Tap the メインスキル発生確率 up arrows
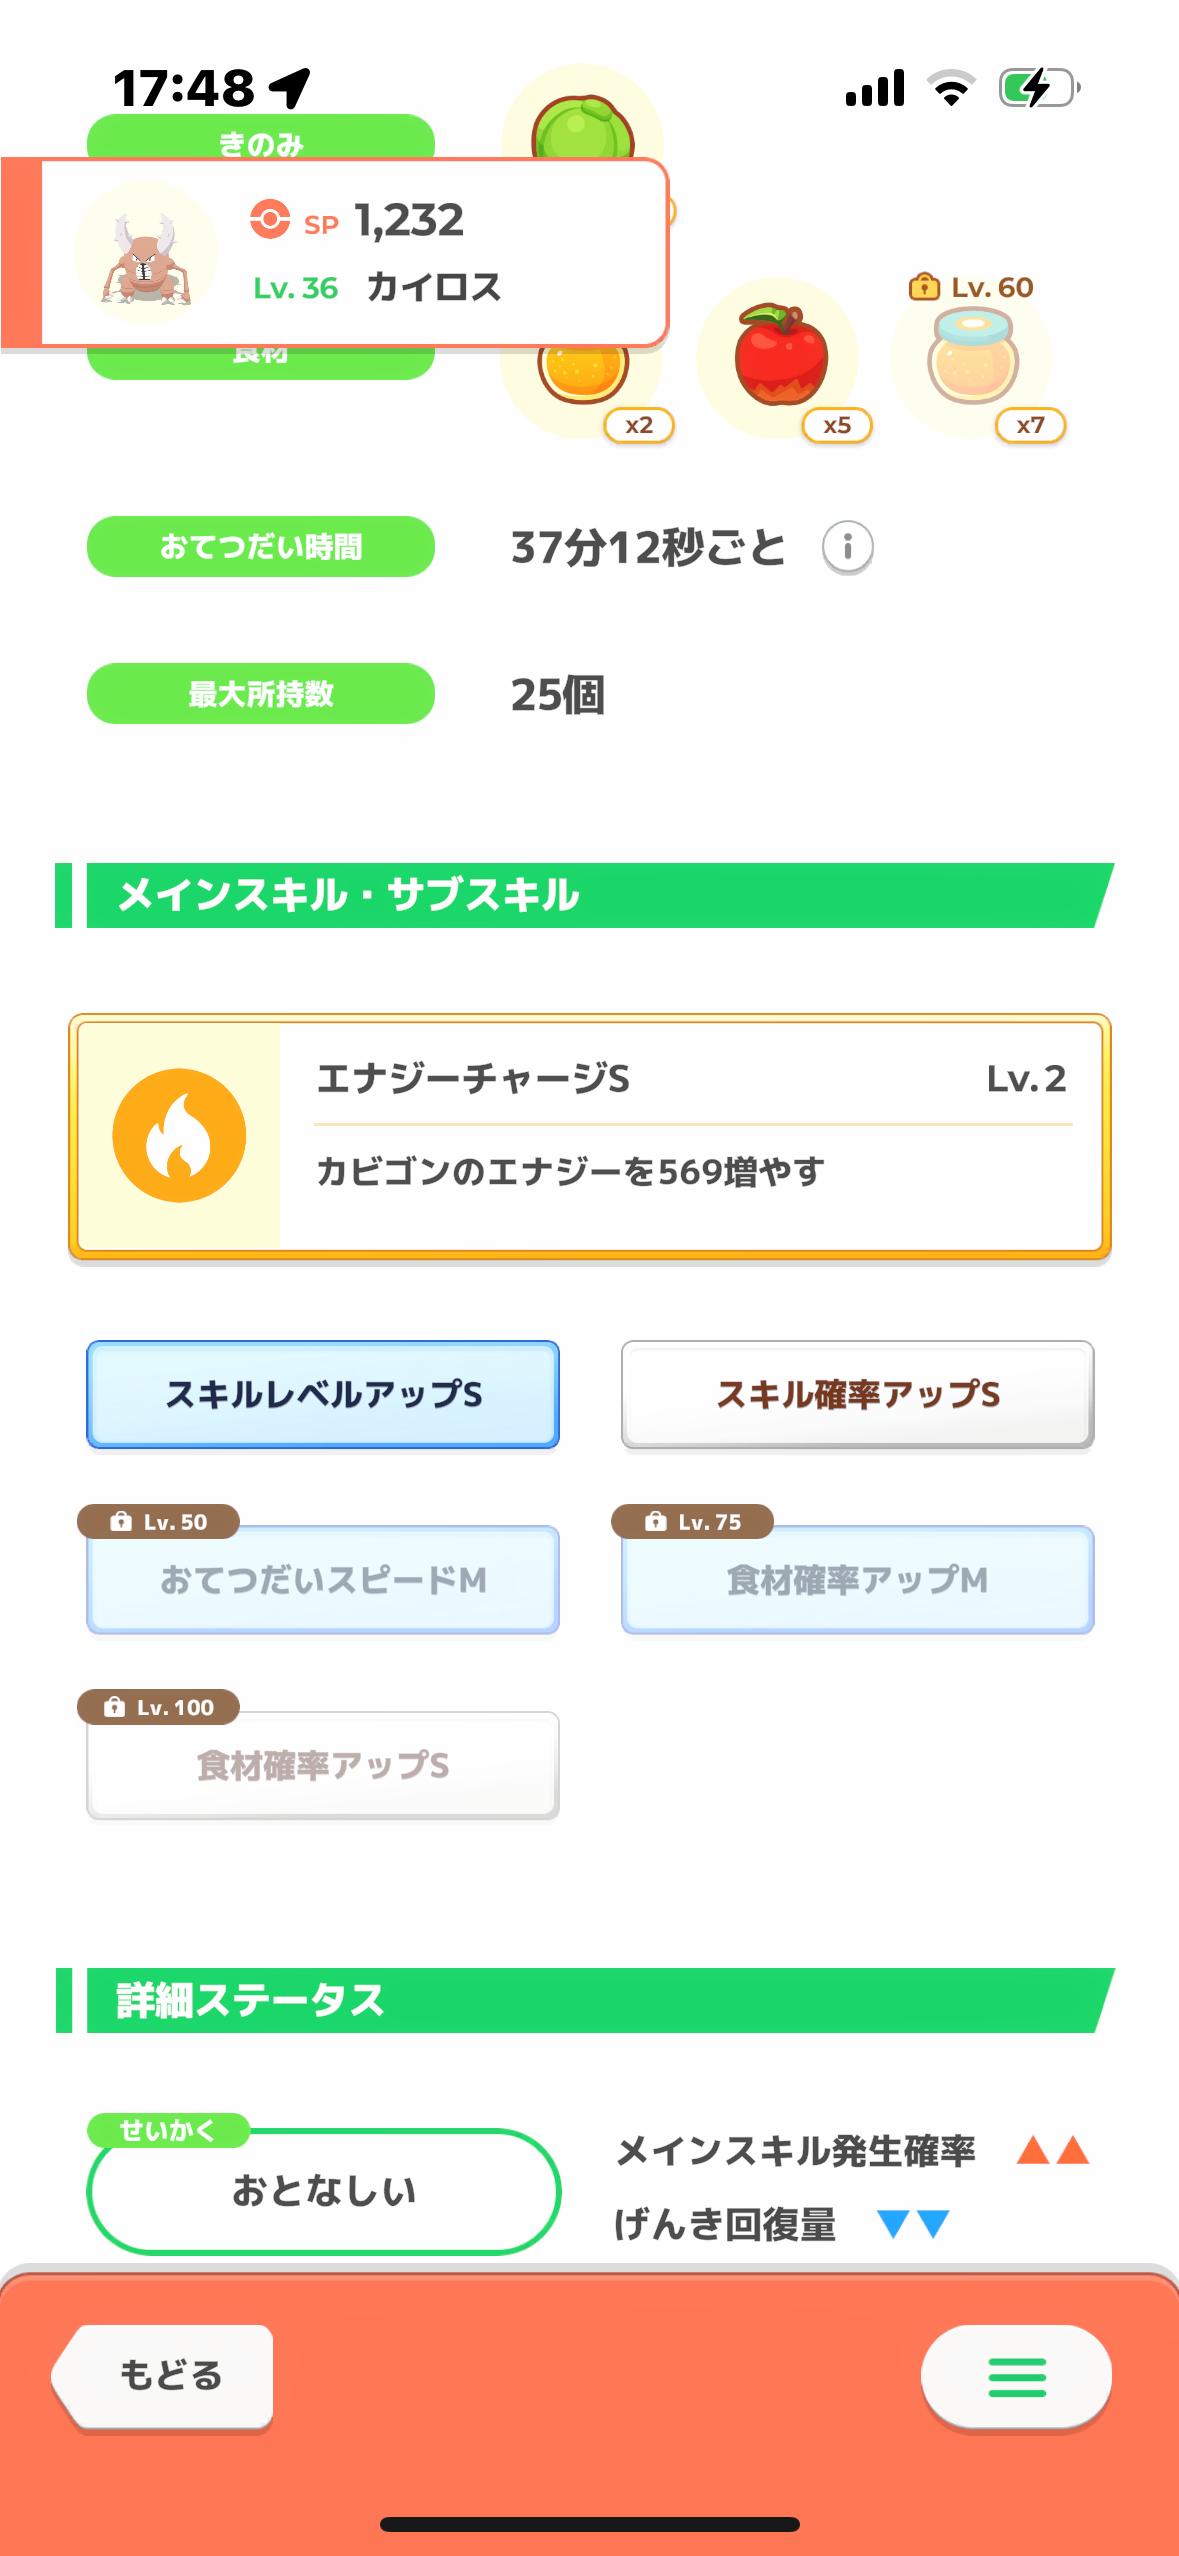 coord(1052,2150)
